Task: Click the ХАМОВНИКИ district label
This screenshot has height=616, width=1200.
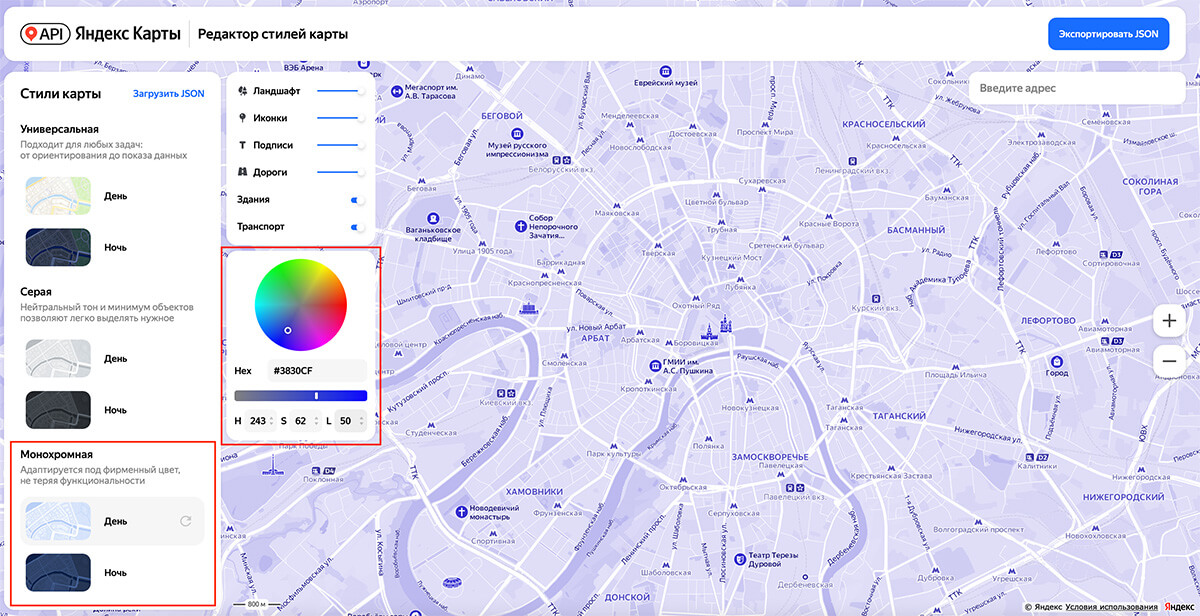Action: (536, 491)
